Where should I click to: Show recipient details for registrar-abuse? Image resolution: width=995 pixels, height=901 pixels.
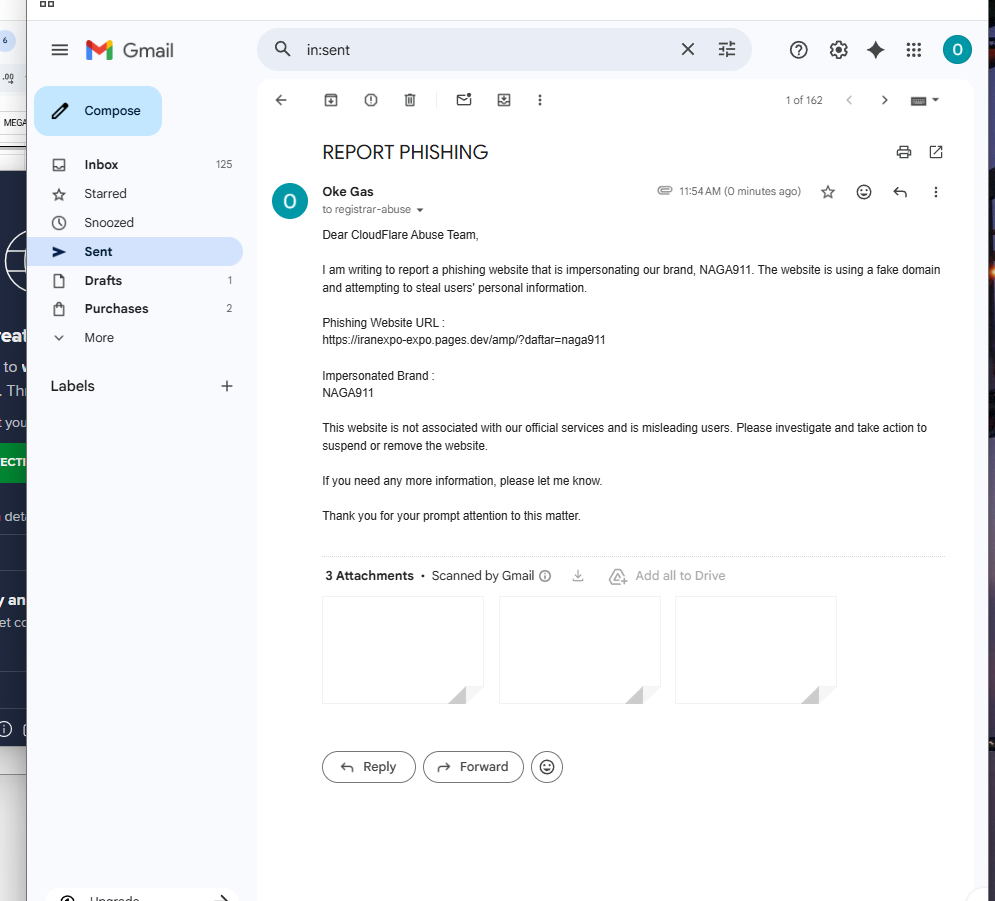pos(419,210)
